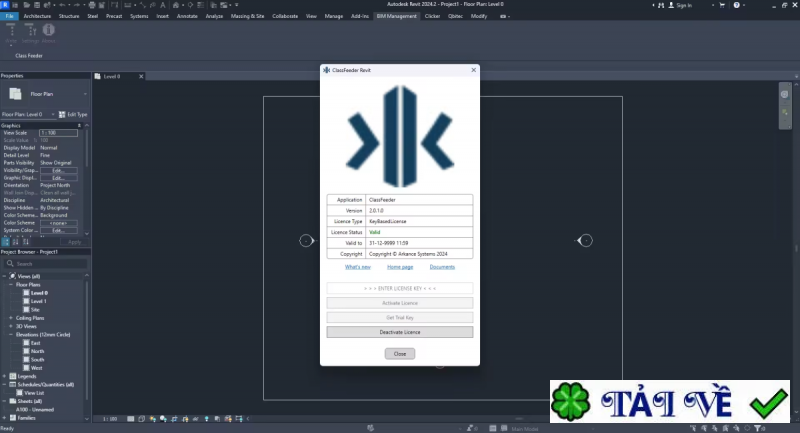Click the Revit logo application icon
This screenshot has width=800, height=433.
click(6, 5)
